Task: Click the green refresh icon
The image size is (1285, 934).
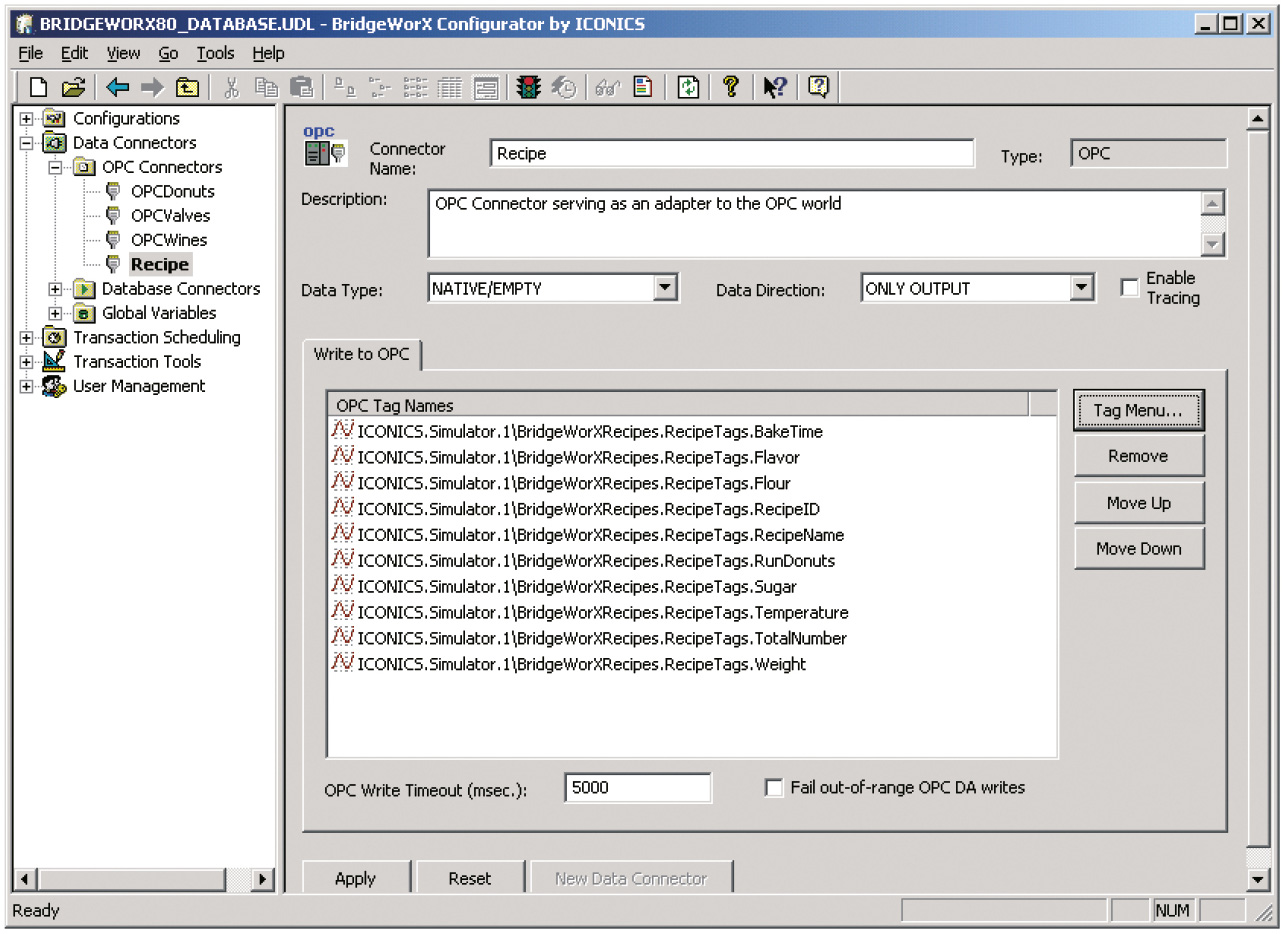Action: coord(688,87)
